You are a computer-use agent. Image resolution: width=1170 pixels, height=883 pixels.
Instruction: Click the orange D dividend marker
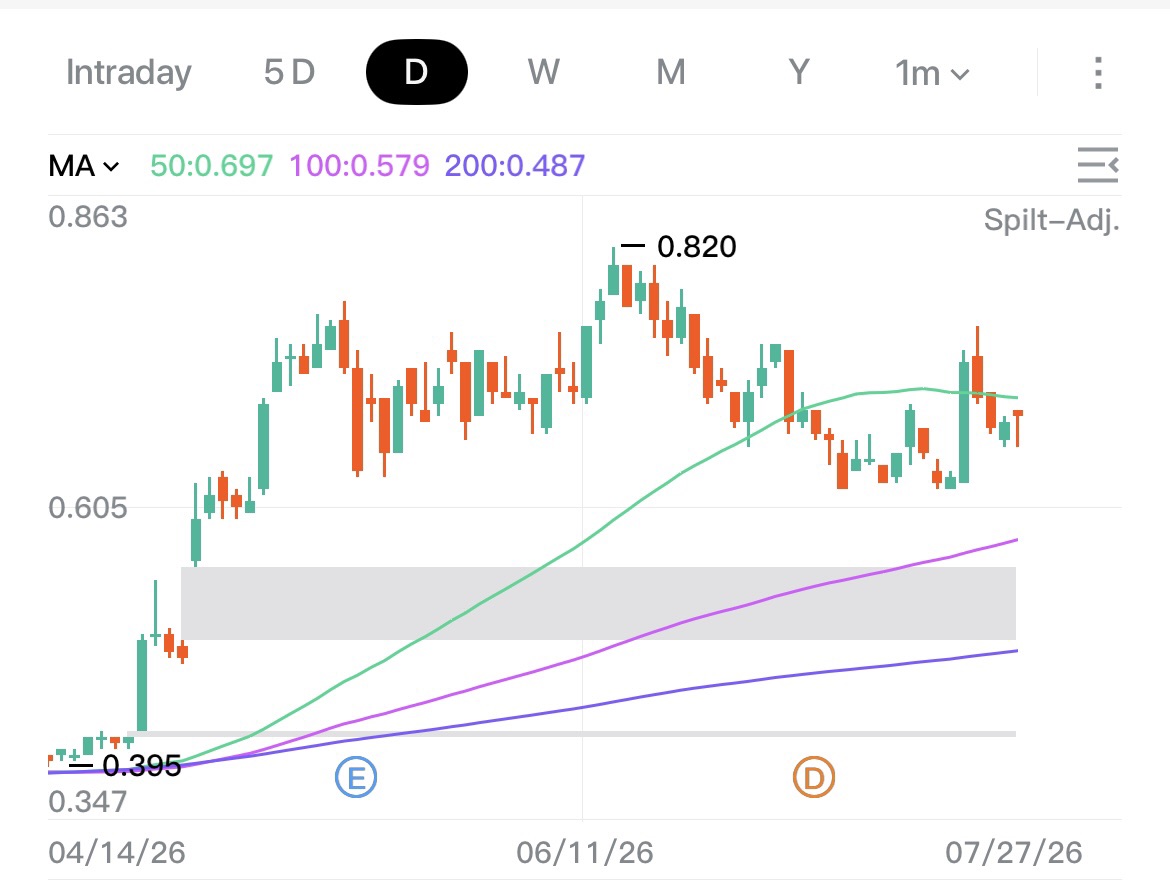pos(813,777)
